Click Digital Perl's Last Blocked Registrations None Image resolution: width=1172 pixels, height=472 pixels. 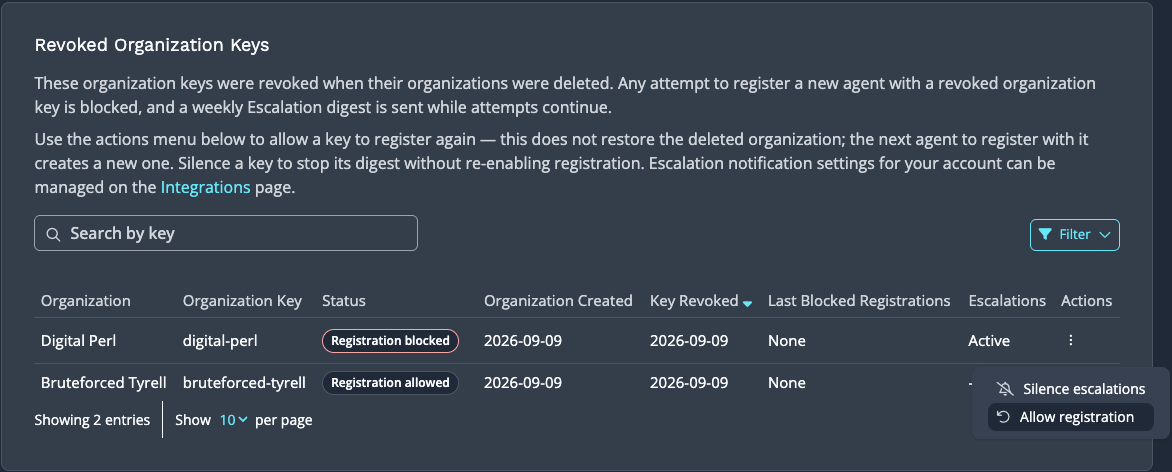point(786,341)
